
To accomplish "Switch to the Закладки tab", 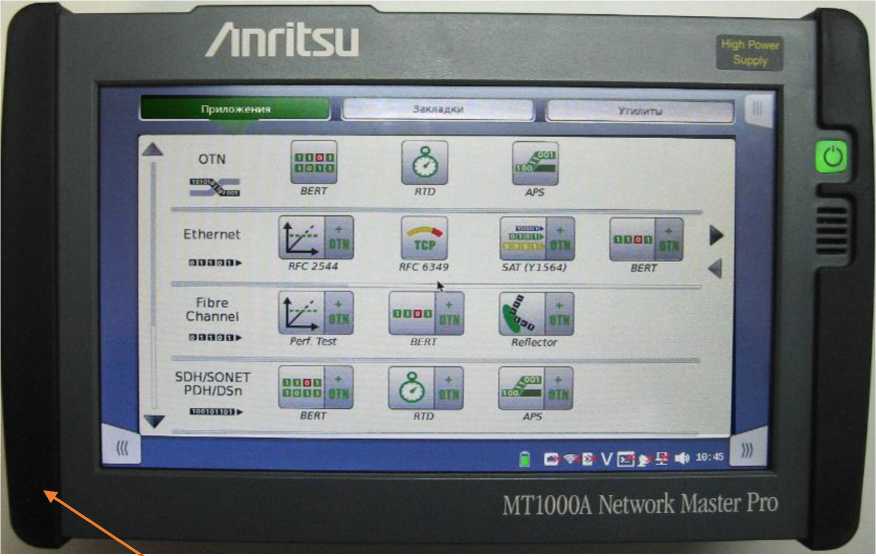I will [437, 109].
